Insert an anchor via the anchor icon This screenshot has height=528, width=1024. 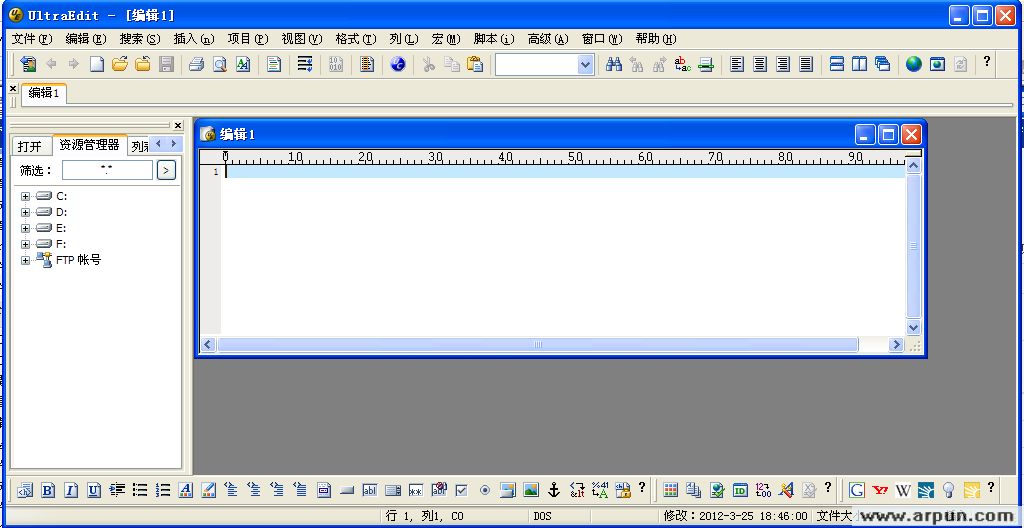[x=554, y=490]
